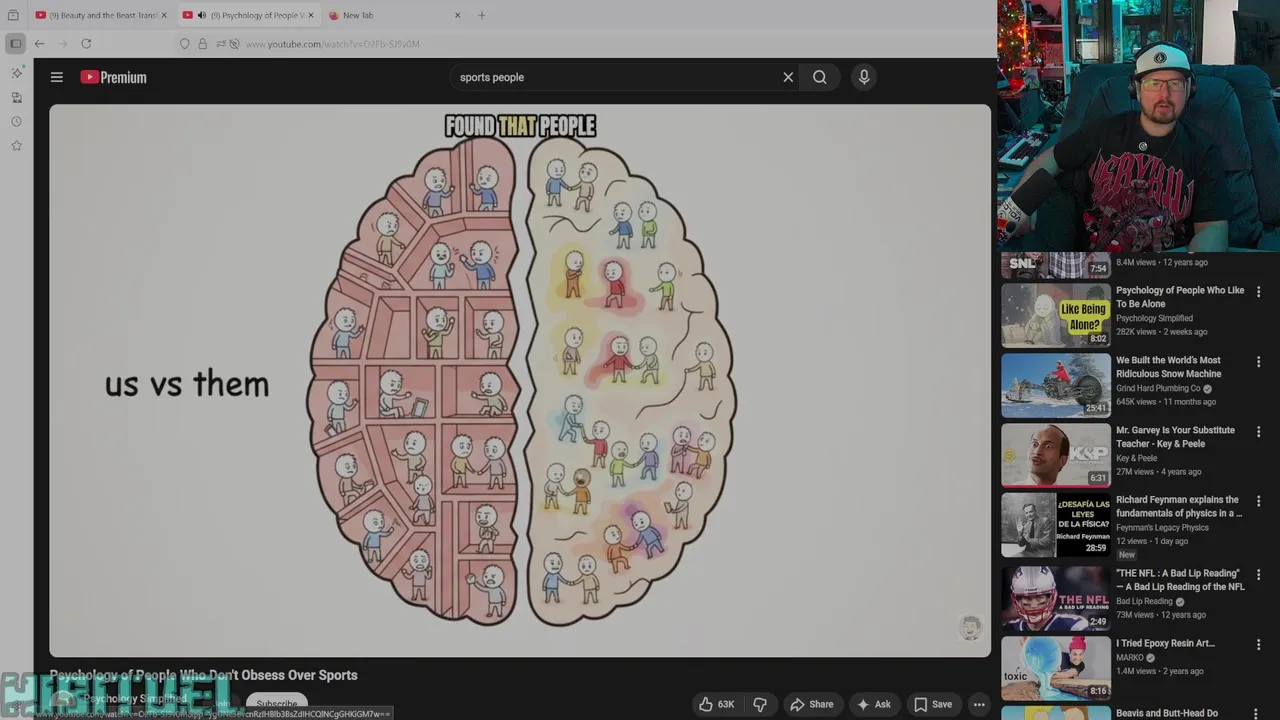This screenshot has width=1280, height=720.
Task: Start voice search with the microphone
Action: point(864,77)
